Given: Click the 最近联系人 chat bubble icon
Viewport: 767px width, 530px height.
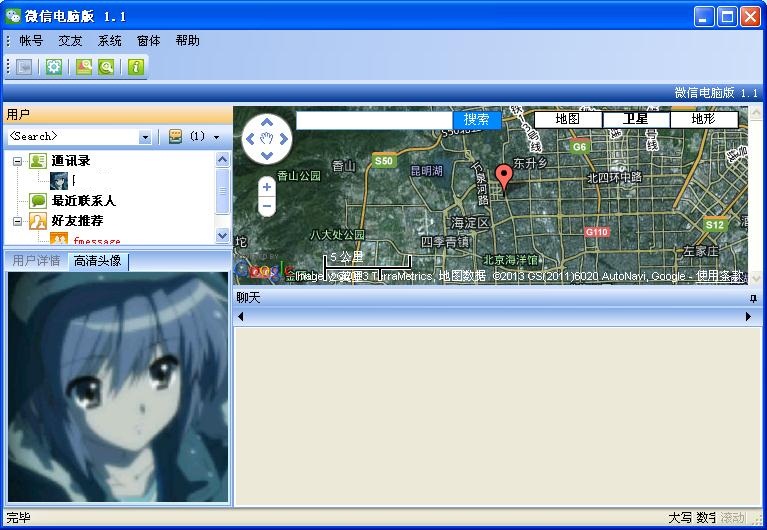Looking at the screenshot, I should [38, 201].
